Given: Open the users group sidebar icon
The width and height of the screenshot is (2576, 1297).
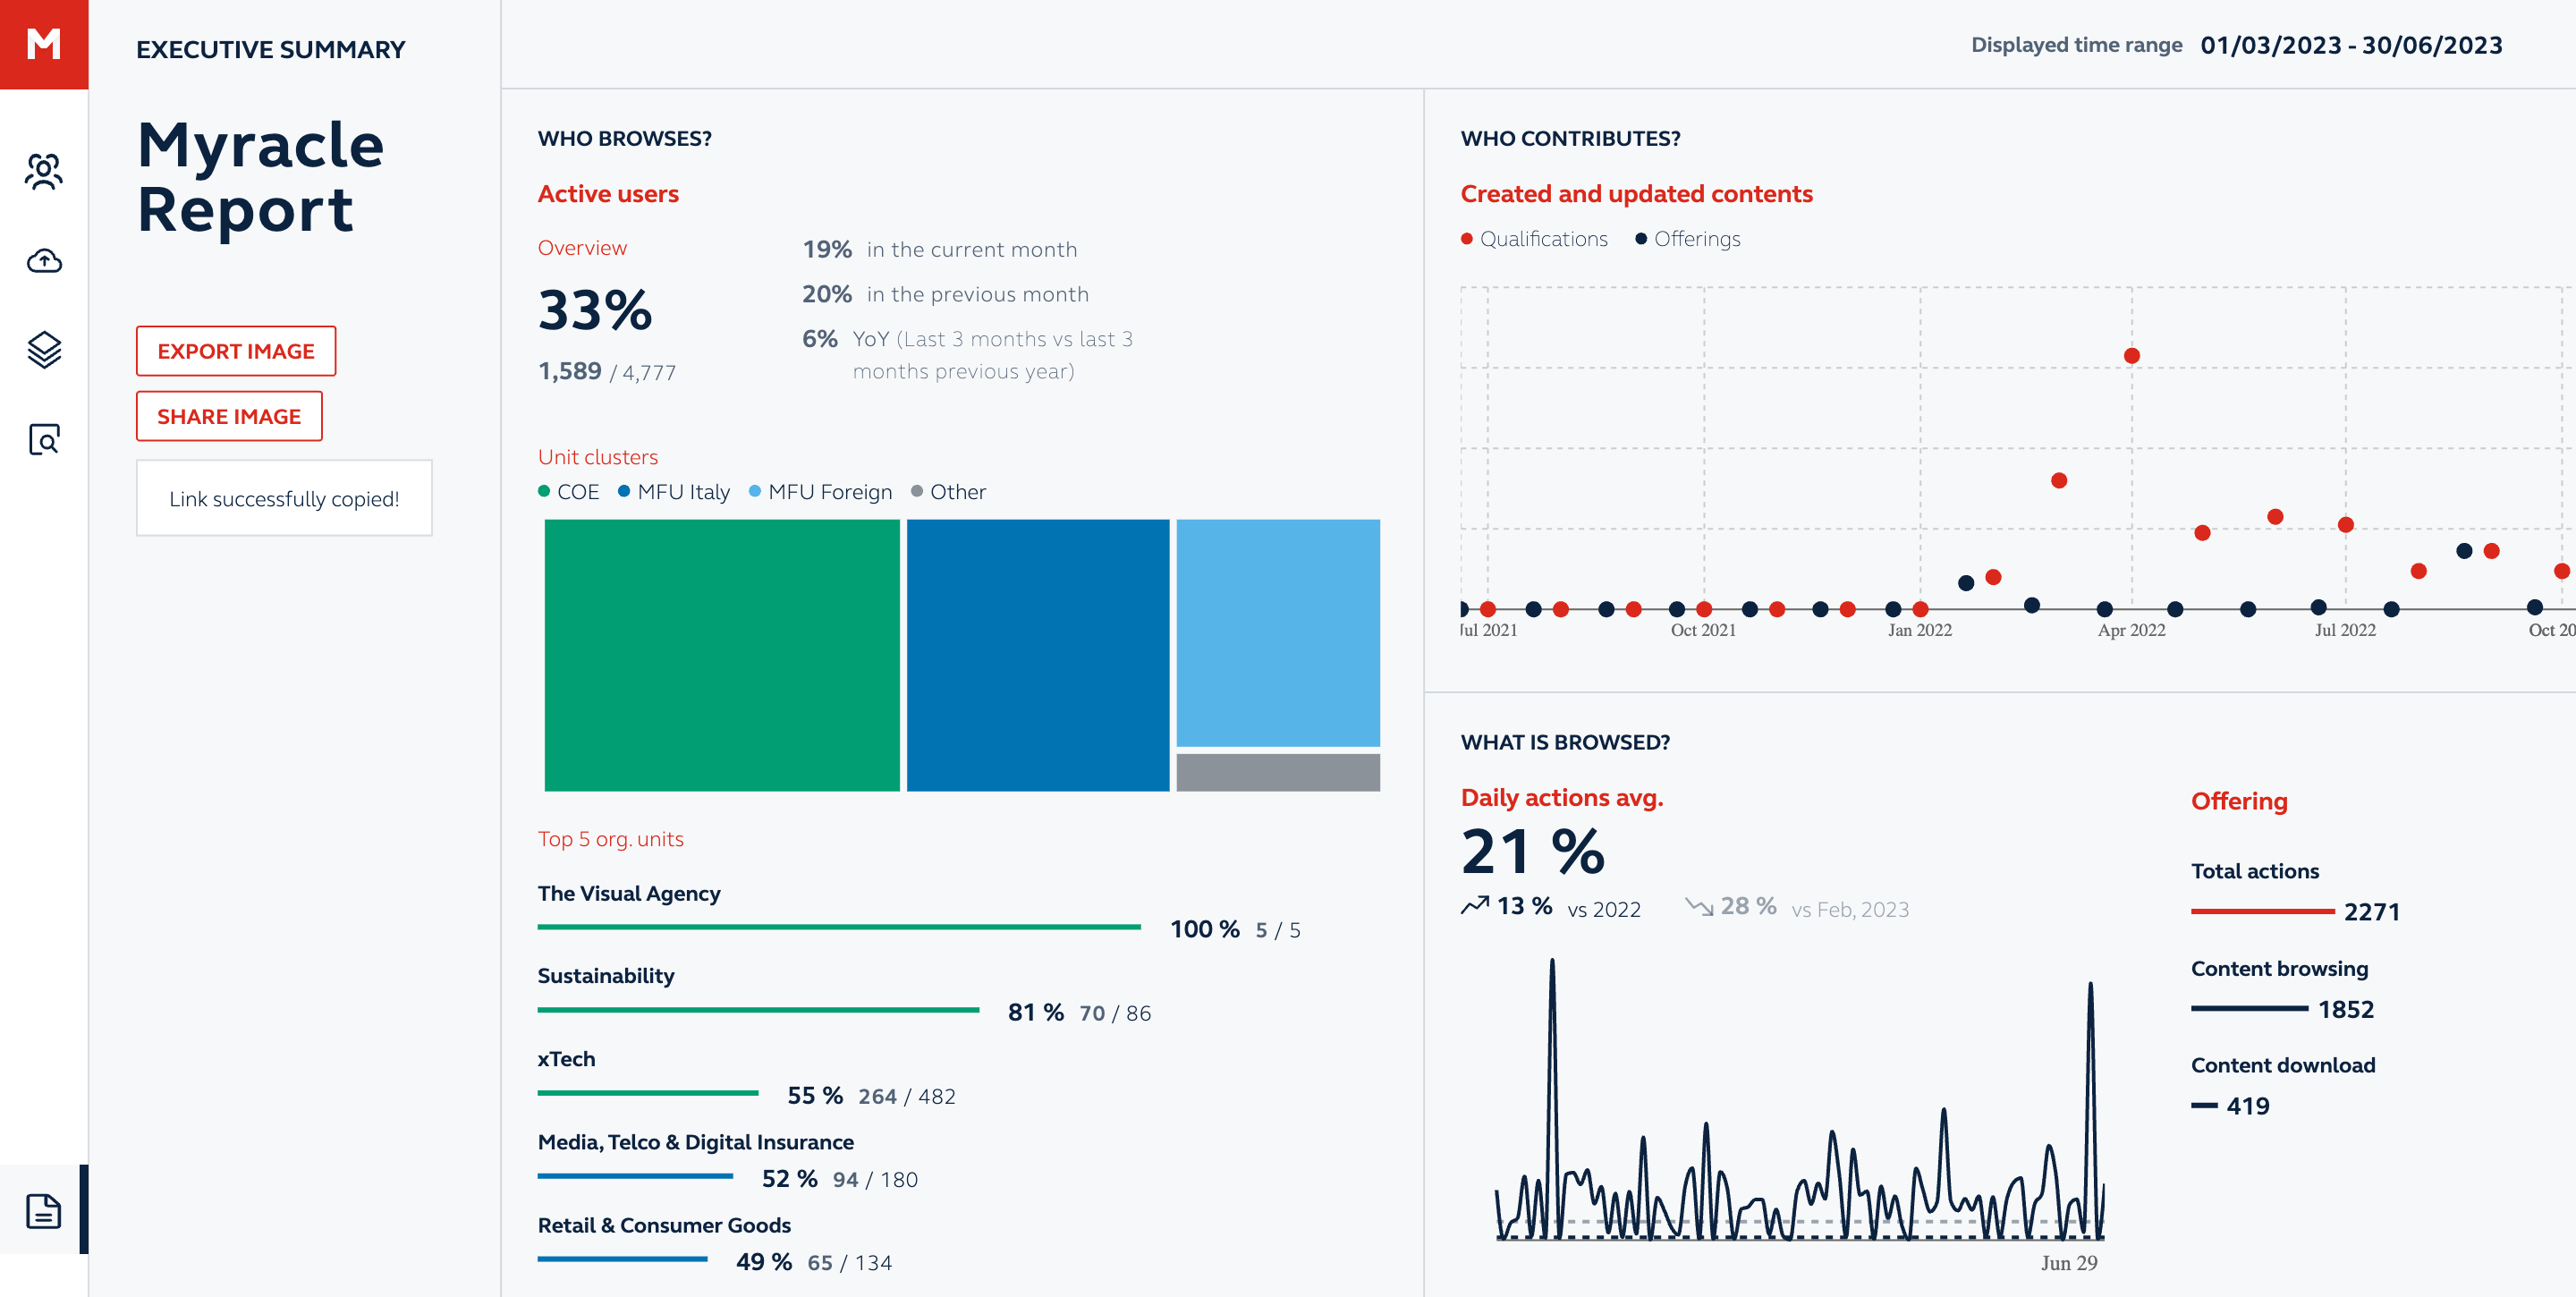Looking at the screenshot, I should coord(44,172).
